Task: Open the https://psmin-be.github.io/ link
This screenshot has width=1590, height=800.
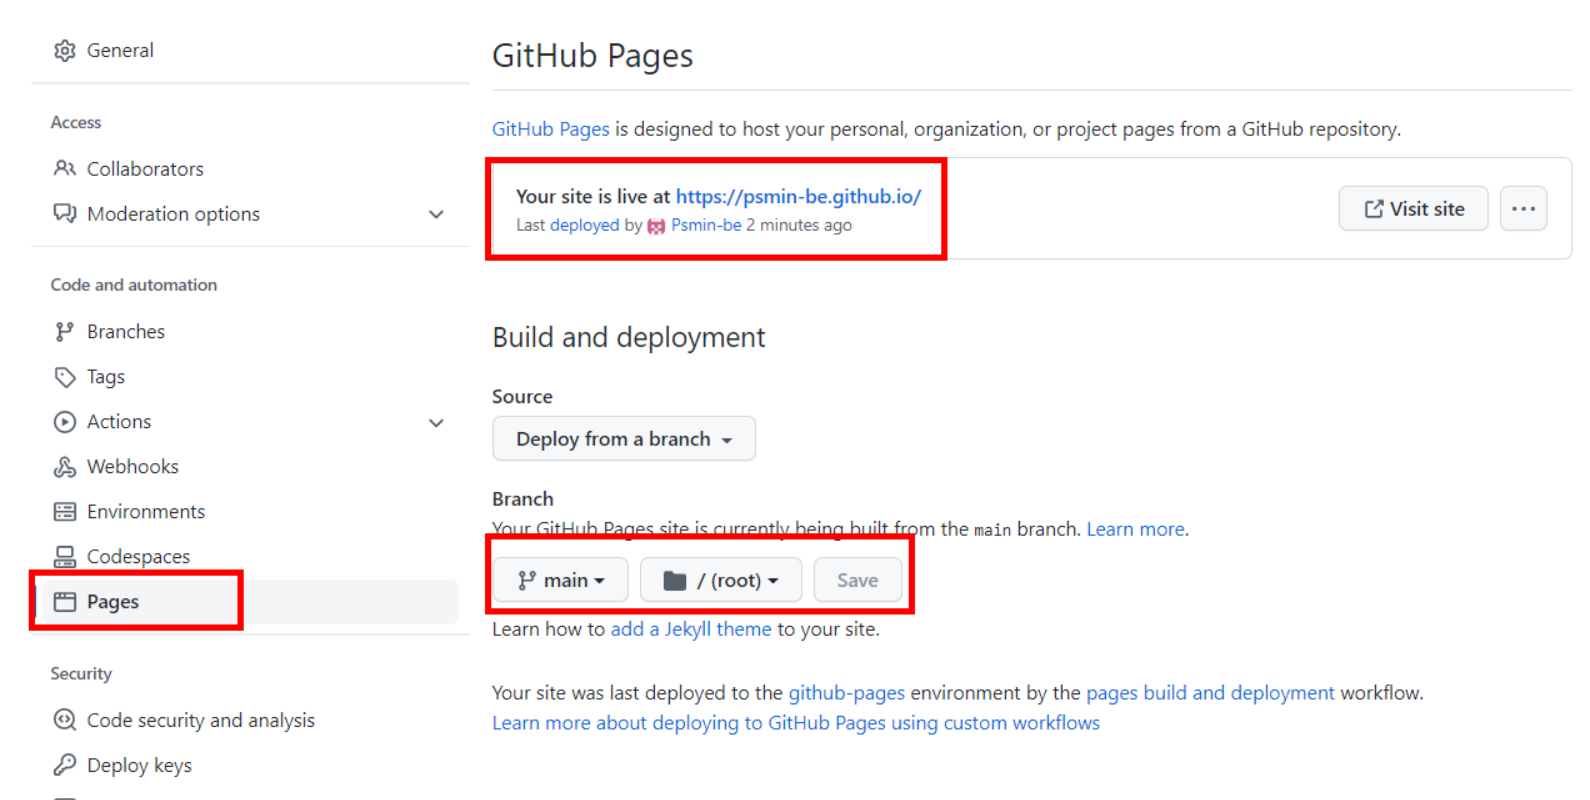Action: [x=798, y=197]
